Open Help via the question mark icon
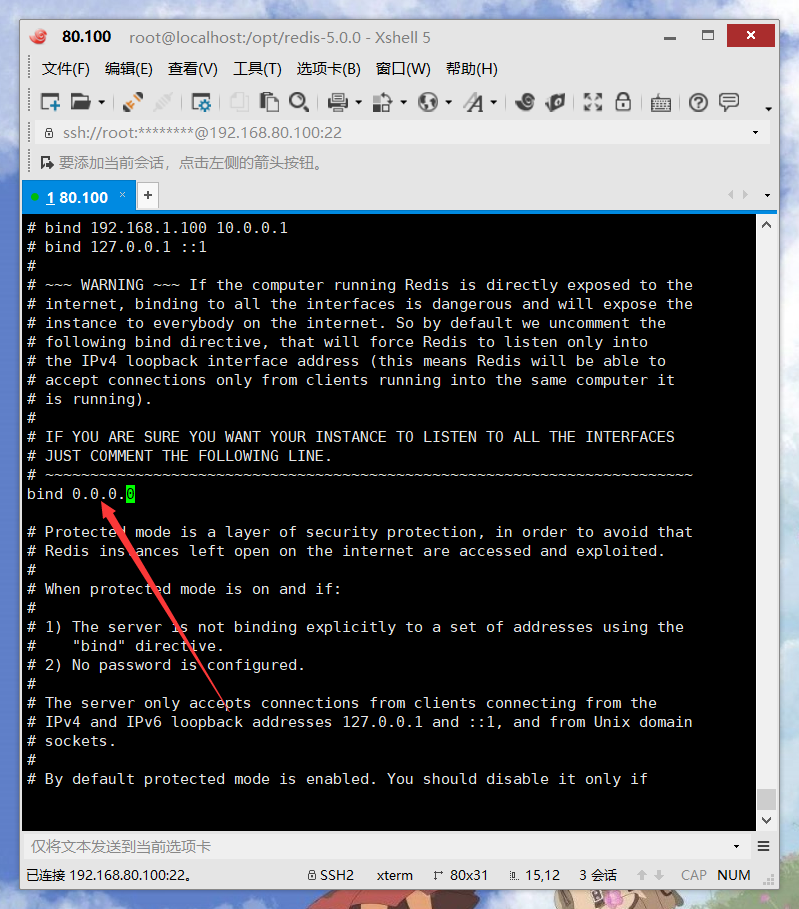The height and width of the screenshot is (909, 799). tap(699, 103)
